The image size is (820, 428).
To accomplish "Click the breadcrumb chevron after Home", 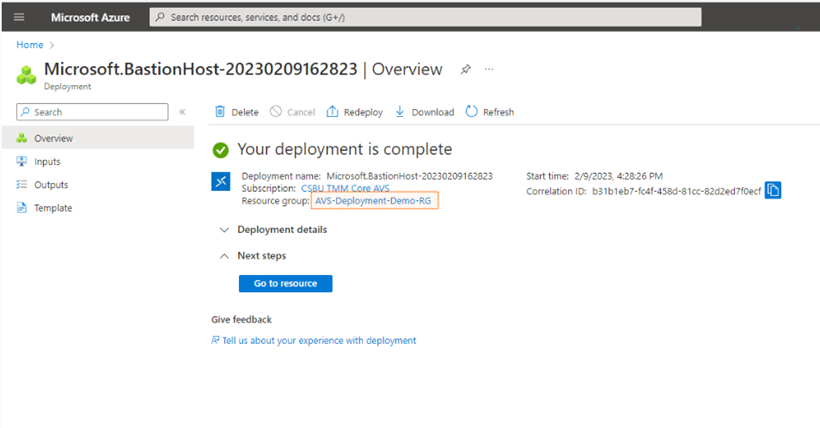I will coord(51,46).
